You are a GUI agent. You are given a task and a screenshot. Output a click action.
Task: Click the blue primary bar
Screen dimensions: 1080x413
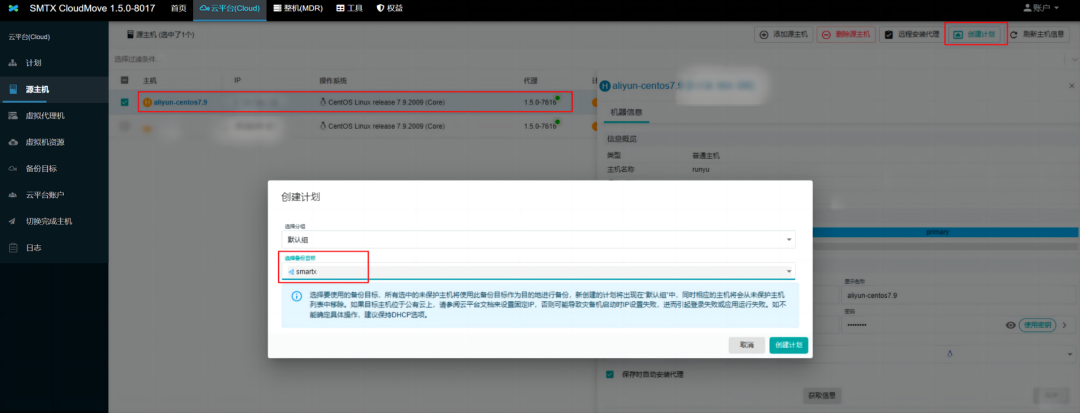(937, 232)
